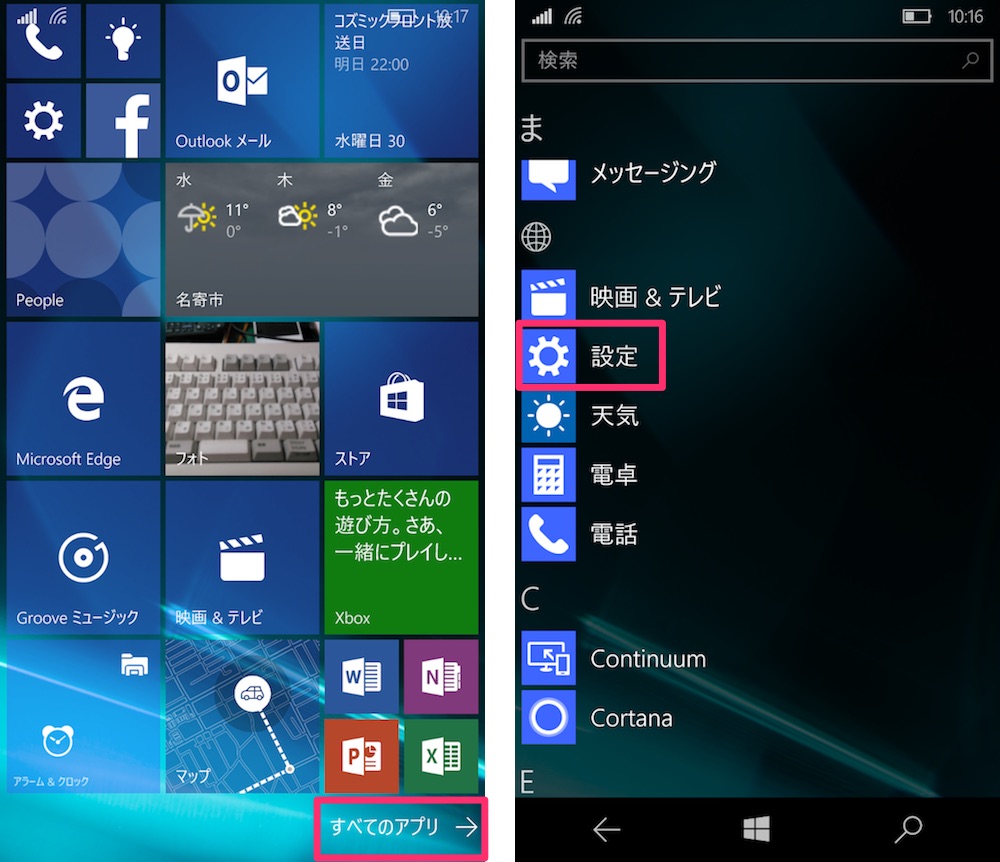
Task: Tap the Windows Start navigation button
Action: (756, 829)
